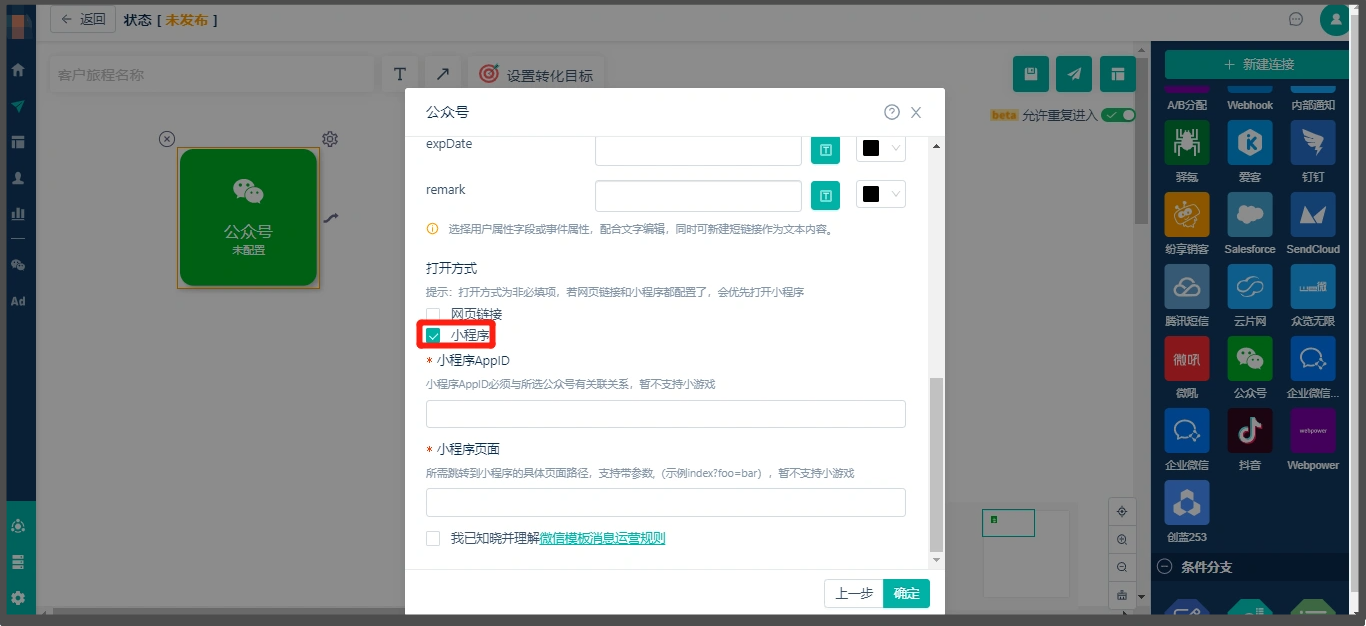The height and width of the screenshot is (626, 1366).
Task: Choose the 钉钉 connector icon
Action: click(1313, 143)
